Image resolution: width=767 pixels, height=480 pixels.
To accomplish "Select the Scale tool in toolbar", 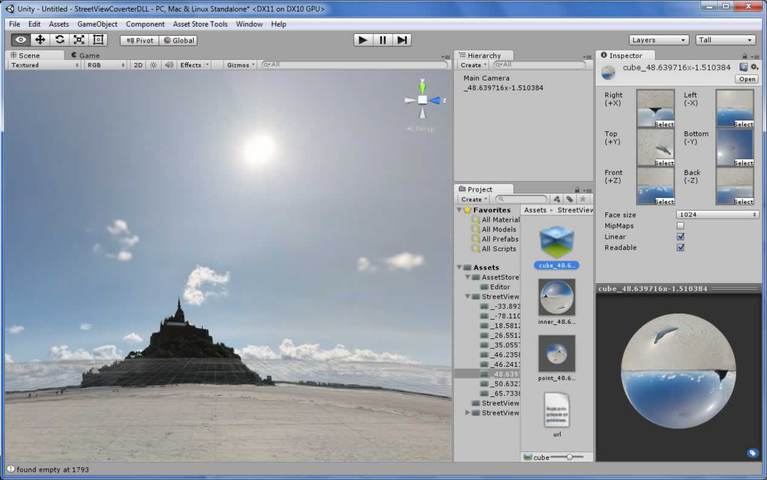I will coord(79,40).
